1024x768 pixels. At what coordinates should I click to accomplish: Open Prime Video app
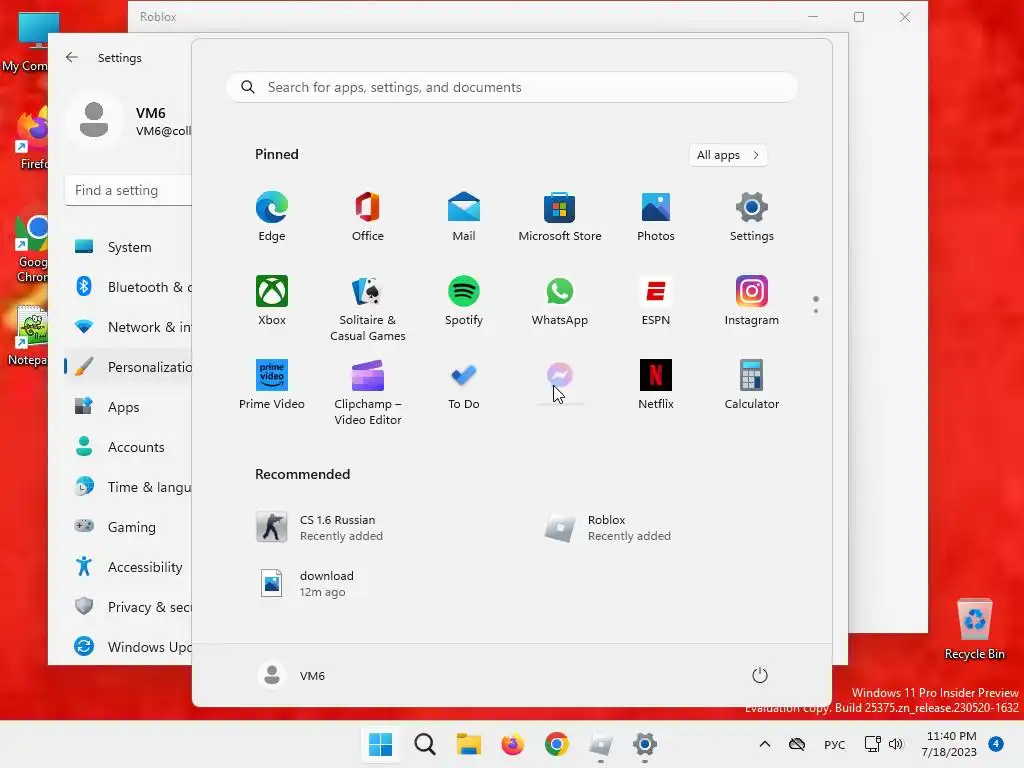point(272,385)
